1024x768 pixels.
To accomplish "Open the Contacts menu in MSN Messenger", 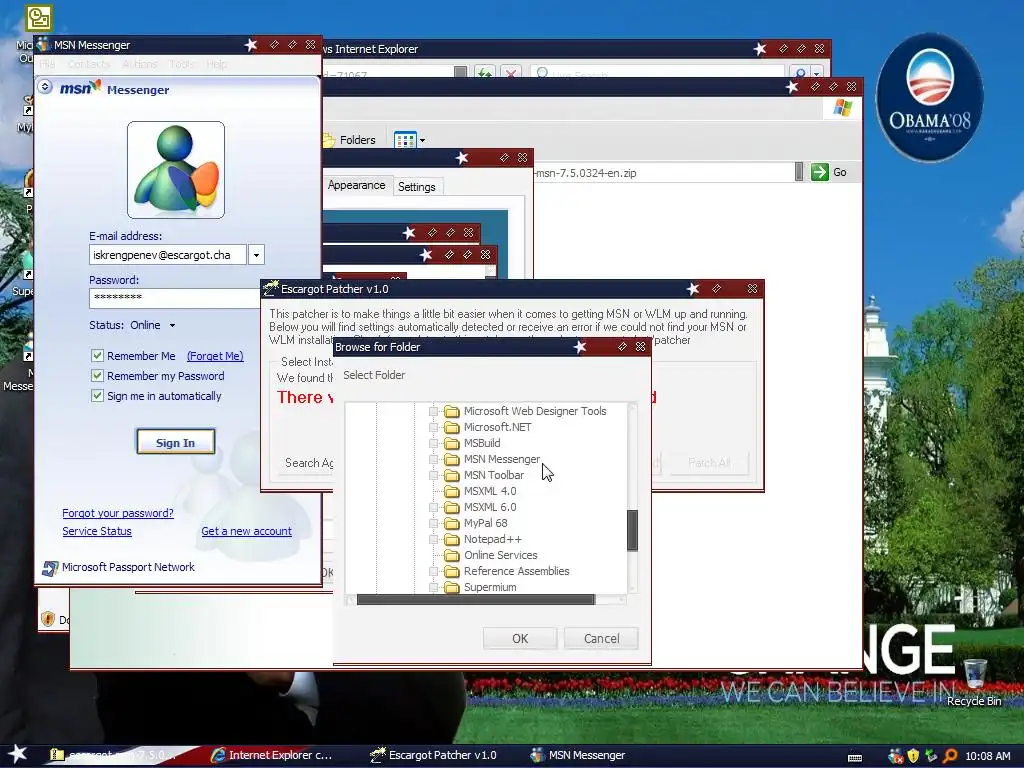I will click(89, 64).
